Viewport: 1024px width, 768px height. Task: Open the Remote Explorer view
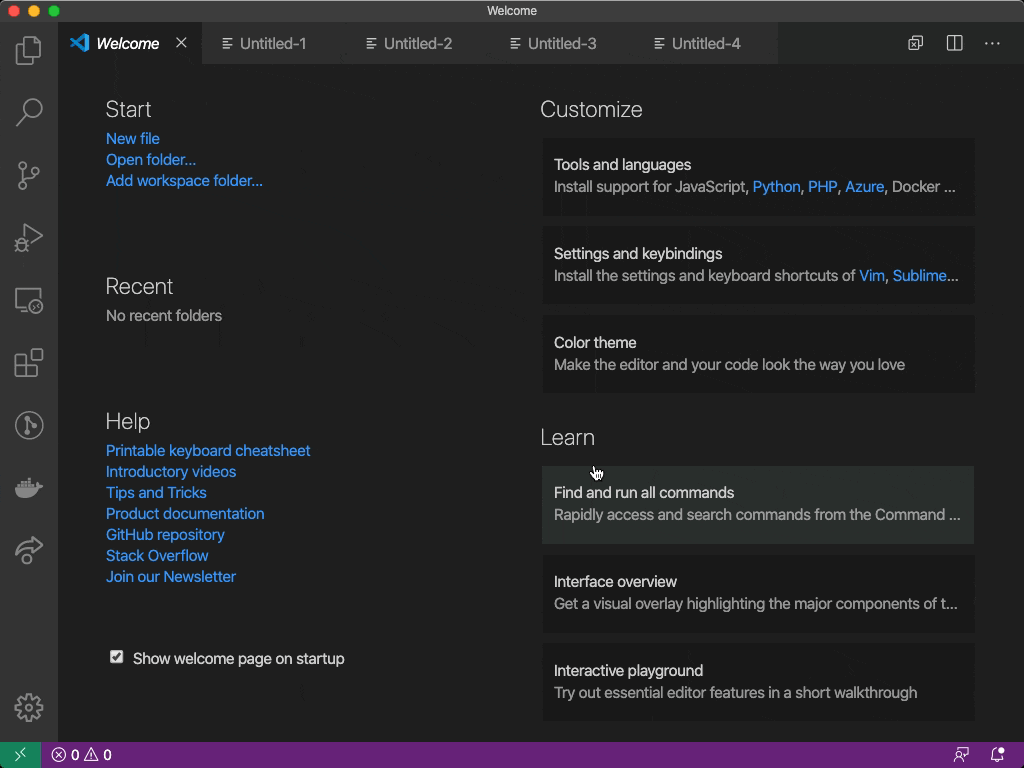pos(28,300)
